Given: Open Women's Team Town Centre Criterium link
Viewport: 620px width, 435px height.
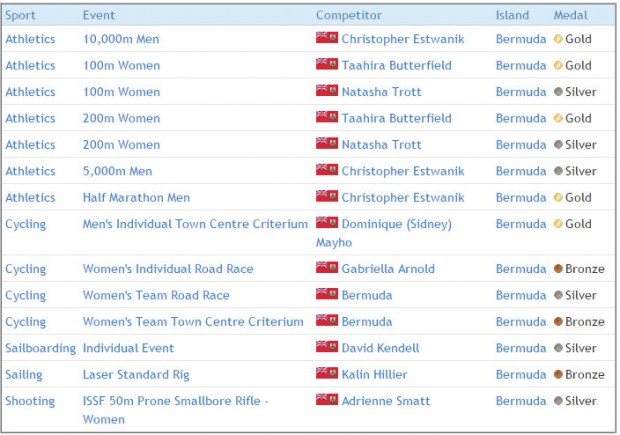Looking at the screenshot, I should point(193,322).
